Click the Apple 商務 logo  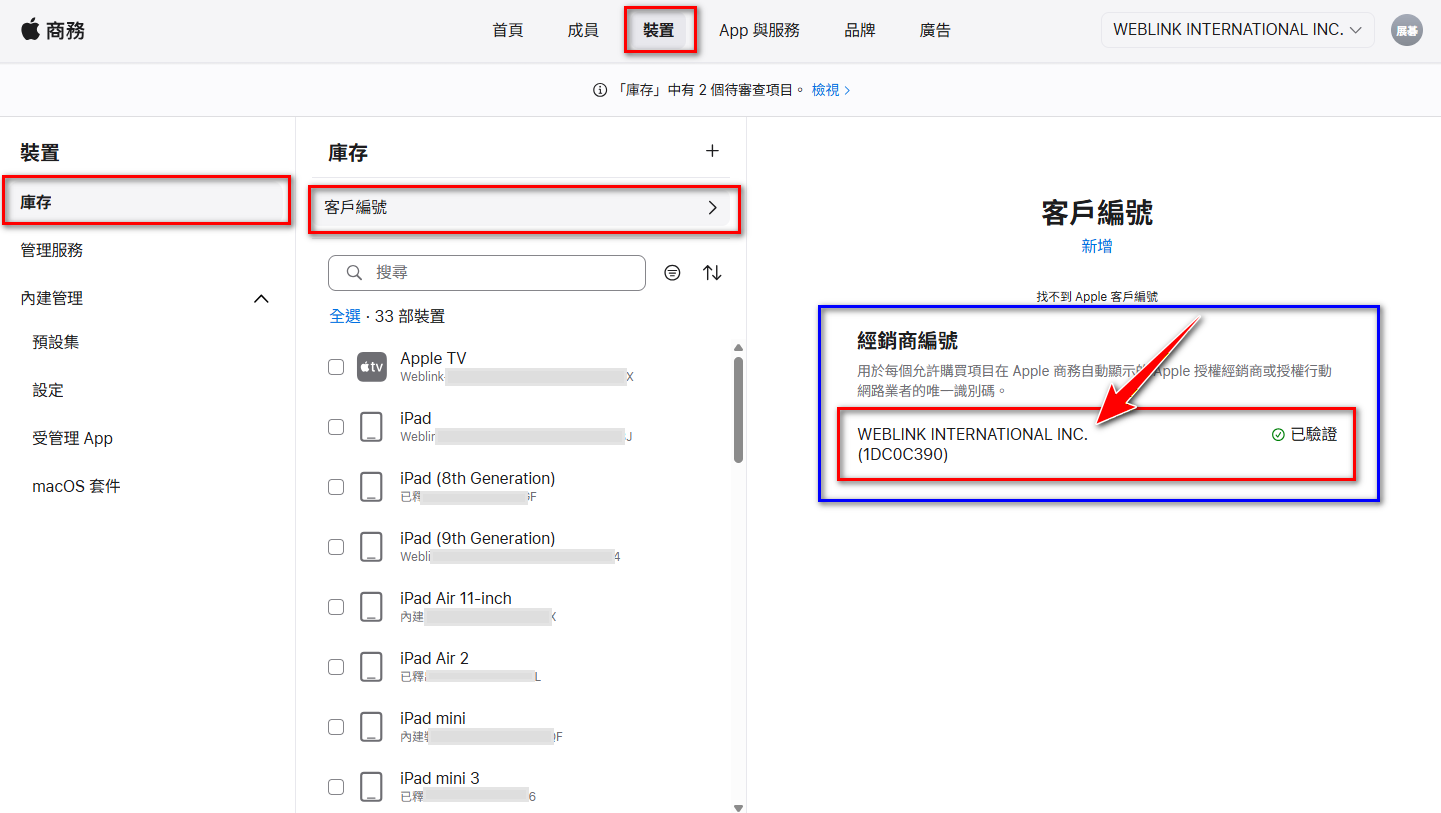(53, 30)
